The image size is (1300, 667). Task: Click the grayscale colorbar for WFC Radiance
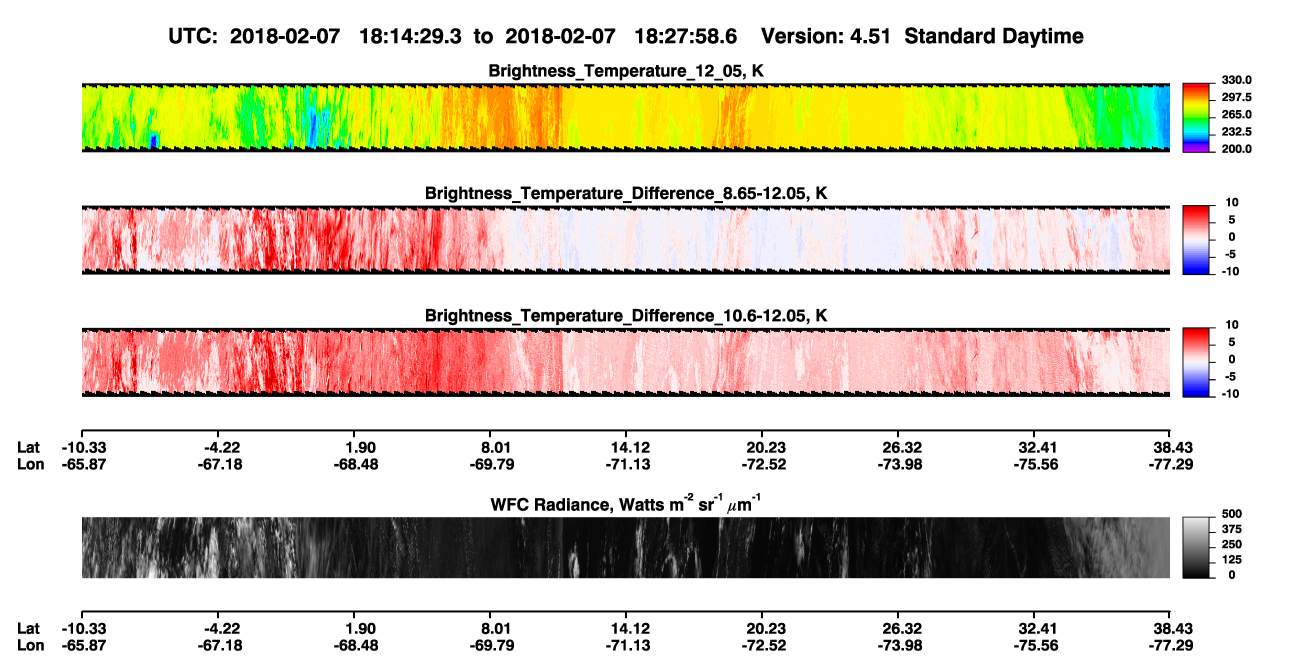click(x=1197, y=546)
